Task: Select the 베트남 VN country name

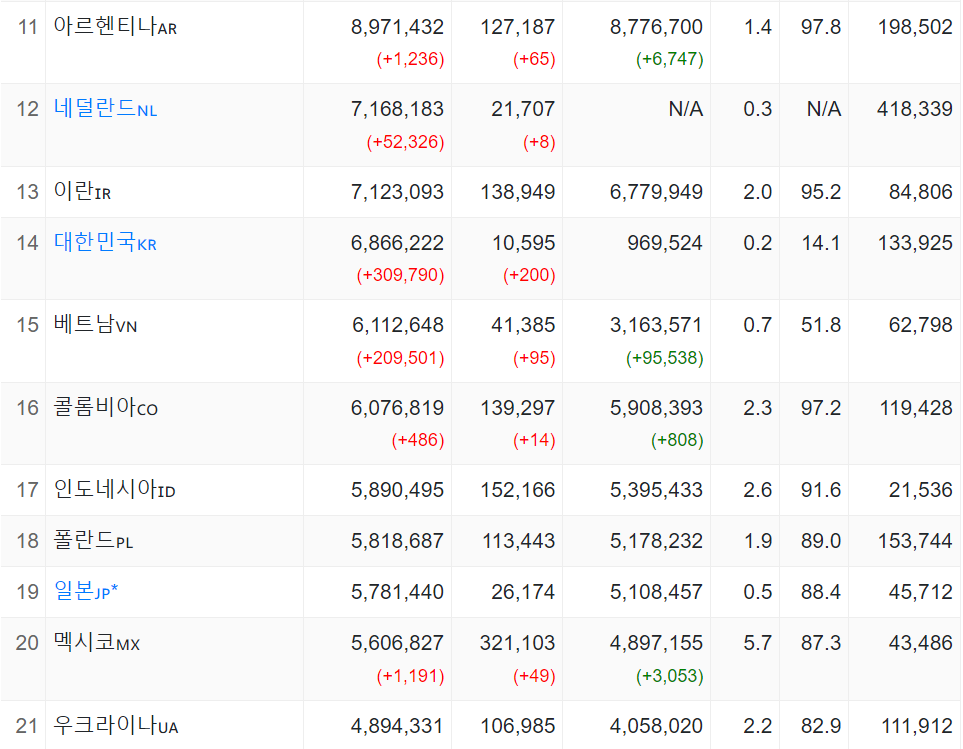Action: [95, 325]
